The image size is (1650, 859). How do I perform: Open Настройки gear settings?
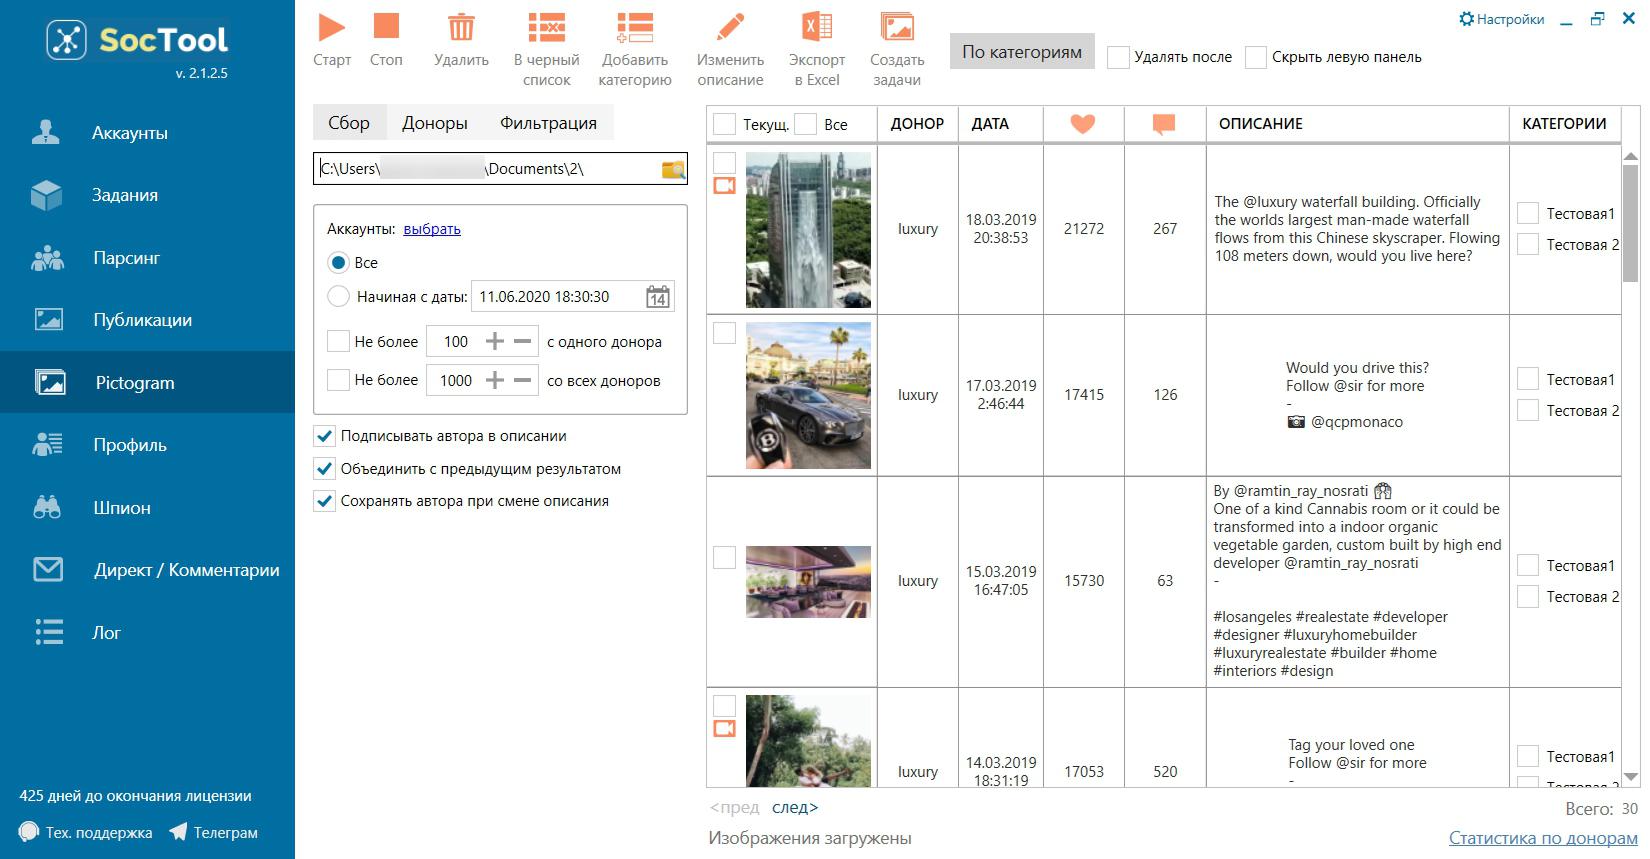[x=1502, y=19]
